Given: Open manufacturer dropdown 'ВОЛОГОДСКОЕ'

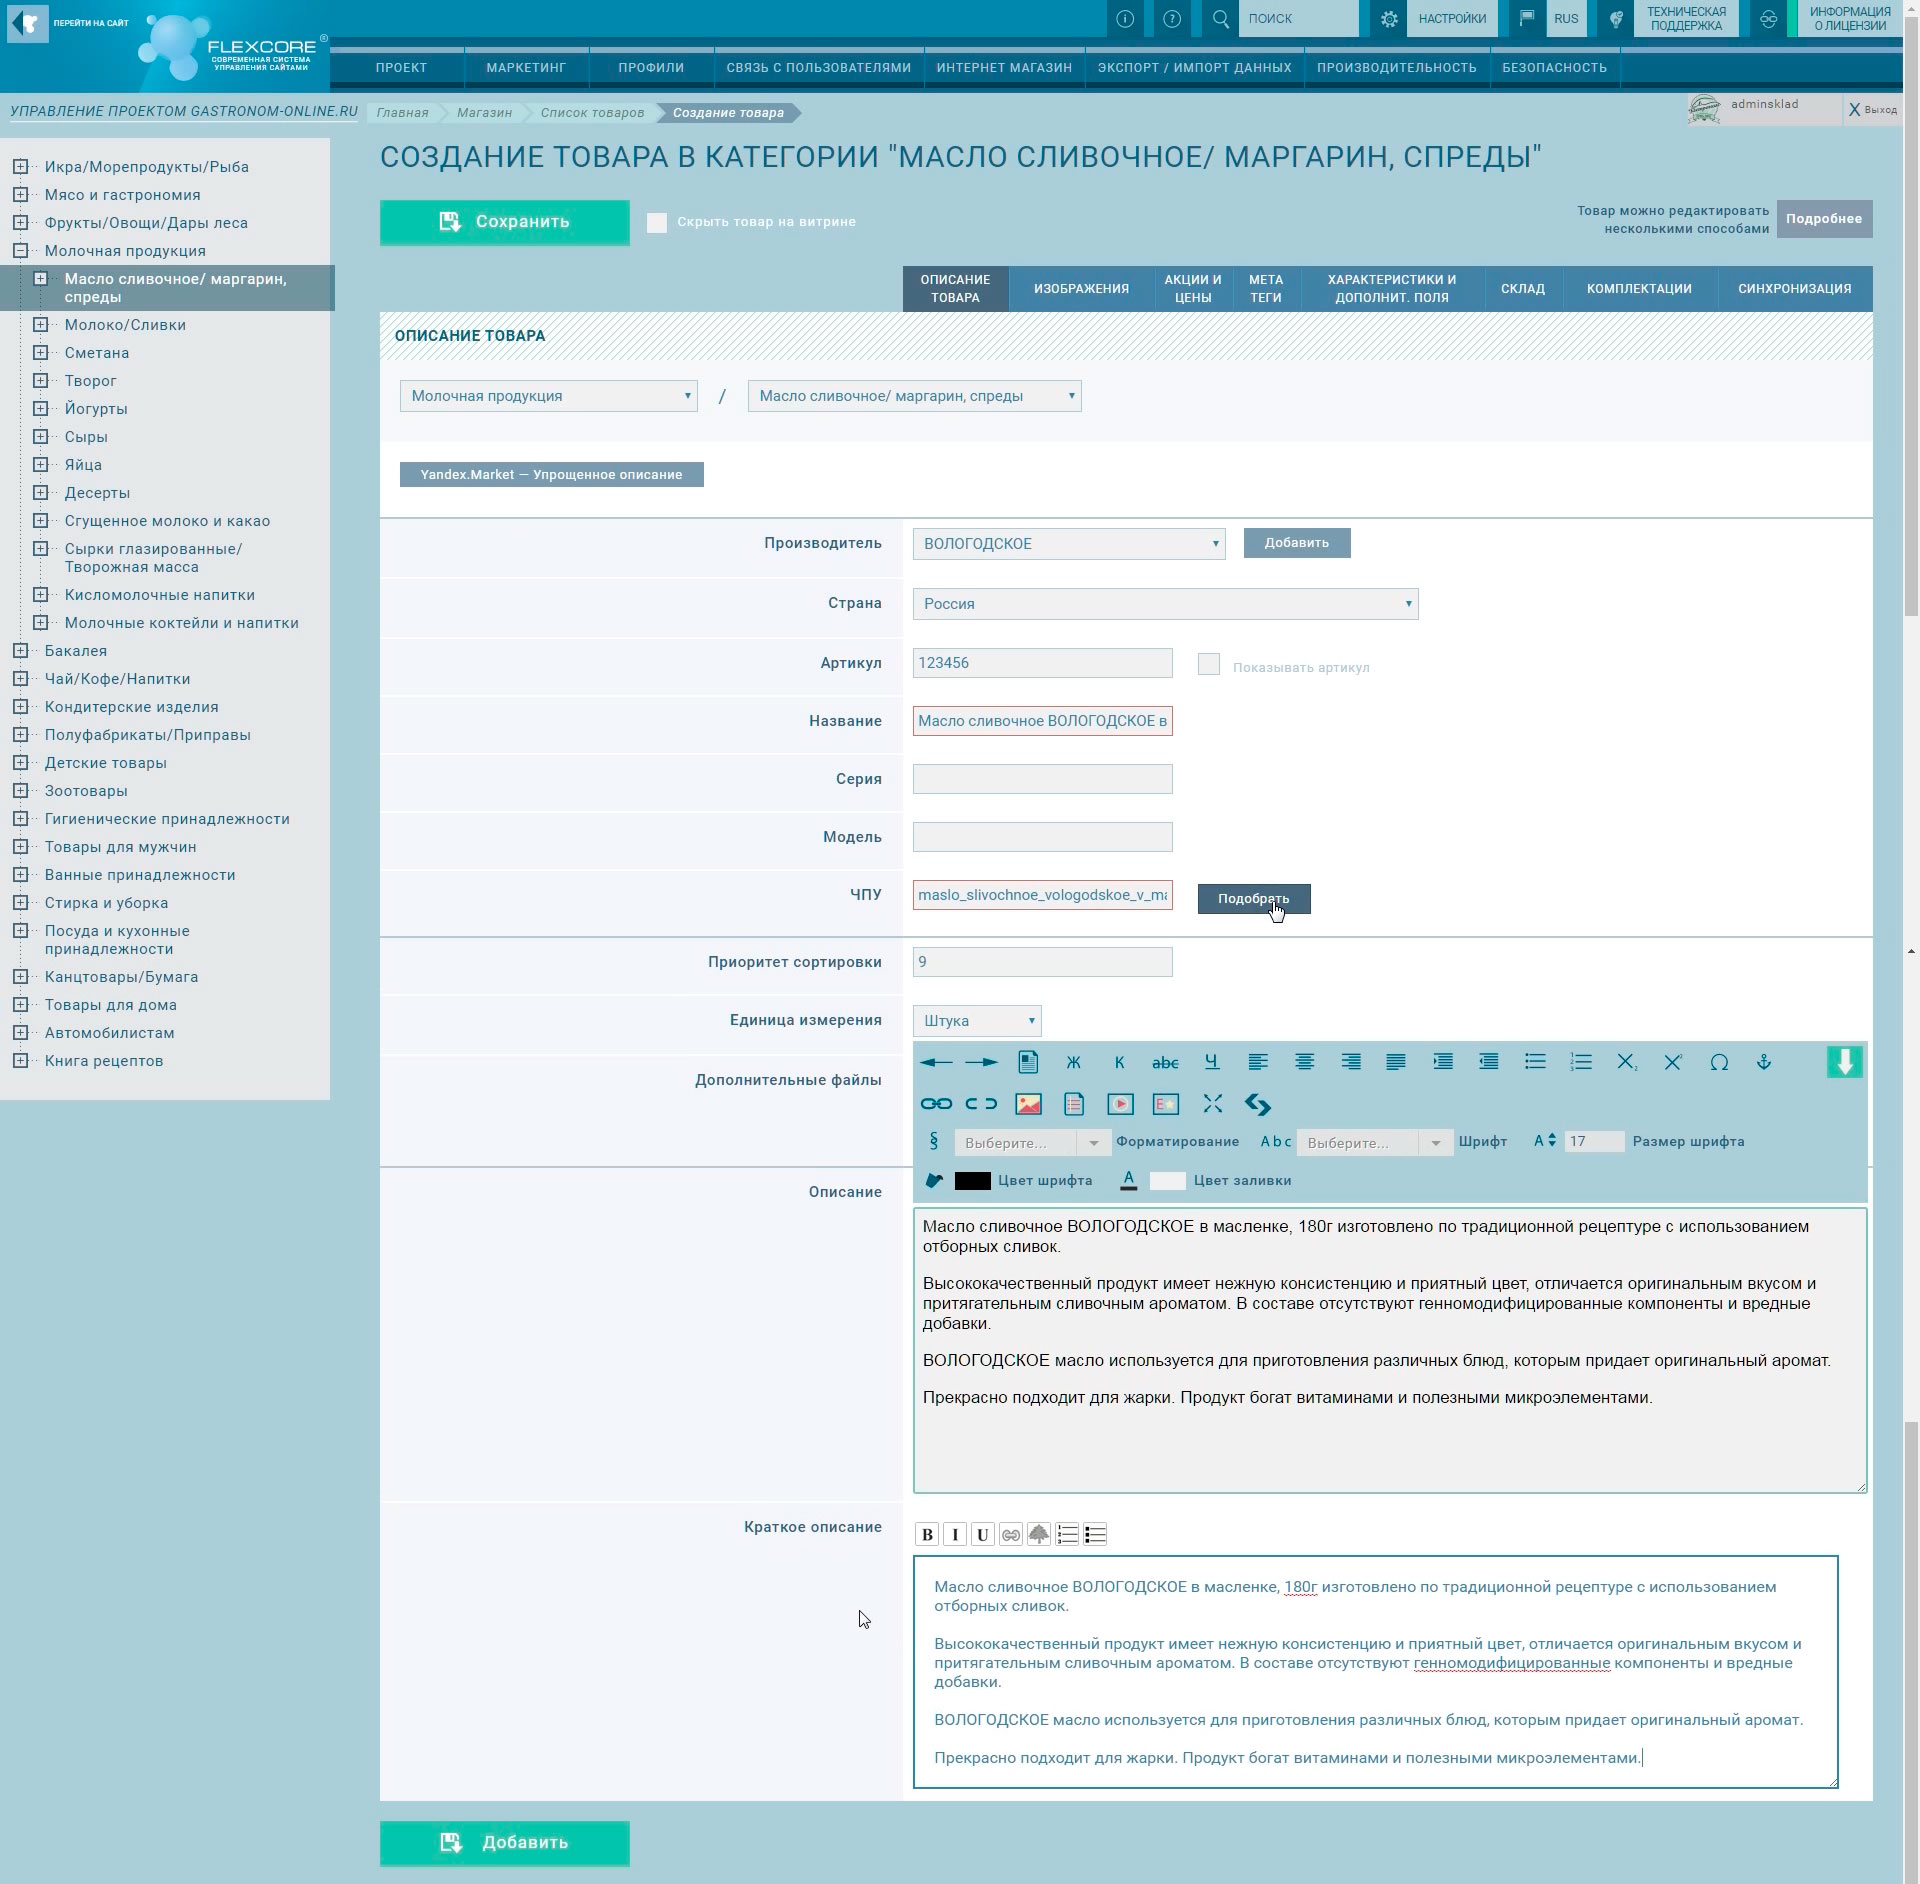Looking at the screenshot, I should click(1069, 544).
